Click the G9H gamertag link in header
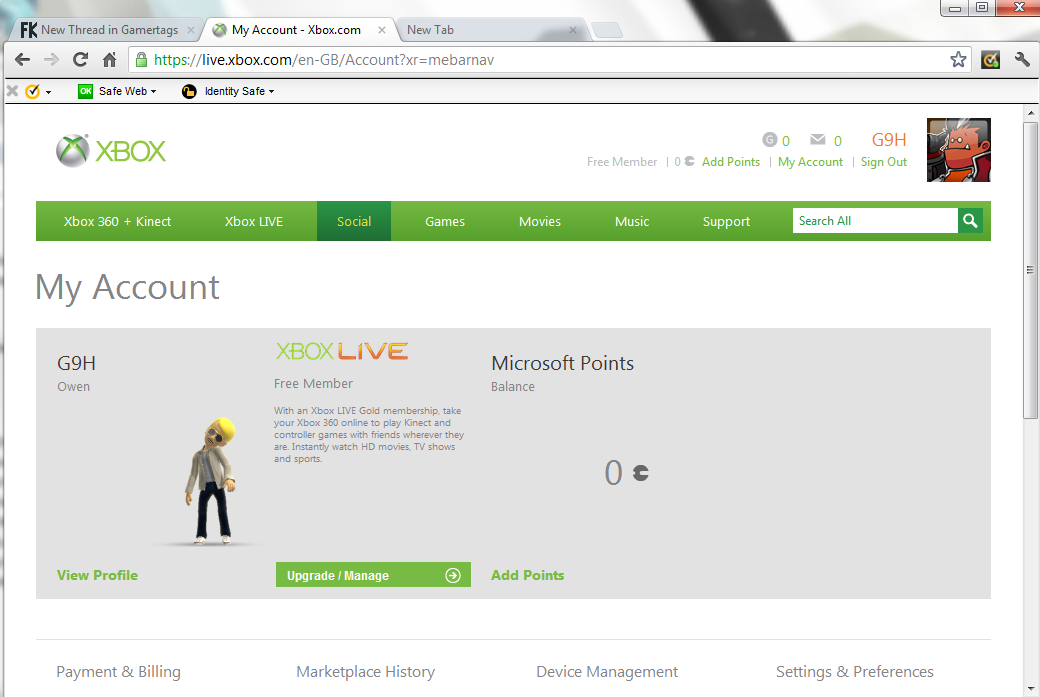The width and height of the screenshot is (1040, 697). coord(889,139)
